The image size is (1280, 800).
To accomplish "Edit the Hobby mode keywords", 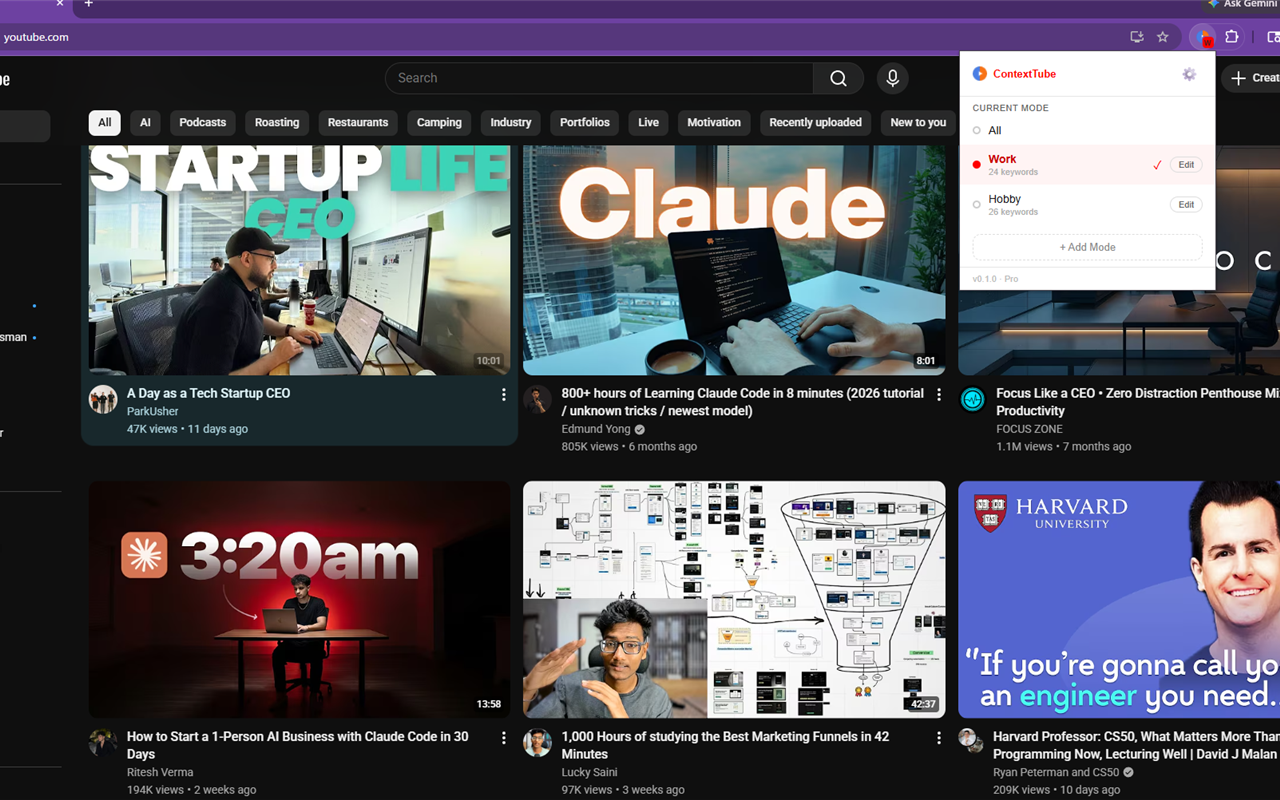I will point(1186,205).
